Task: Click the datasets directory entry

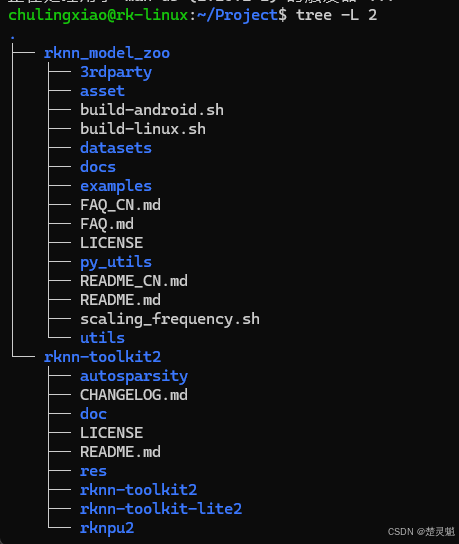Action: tap(116, 148)
